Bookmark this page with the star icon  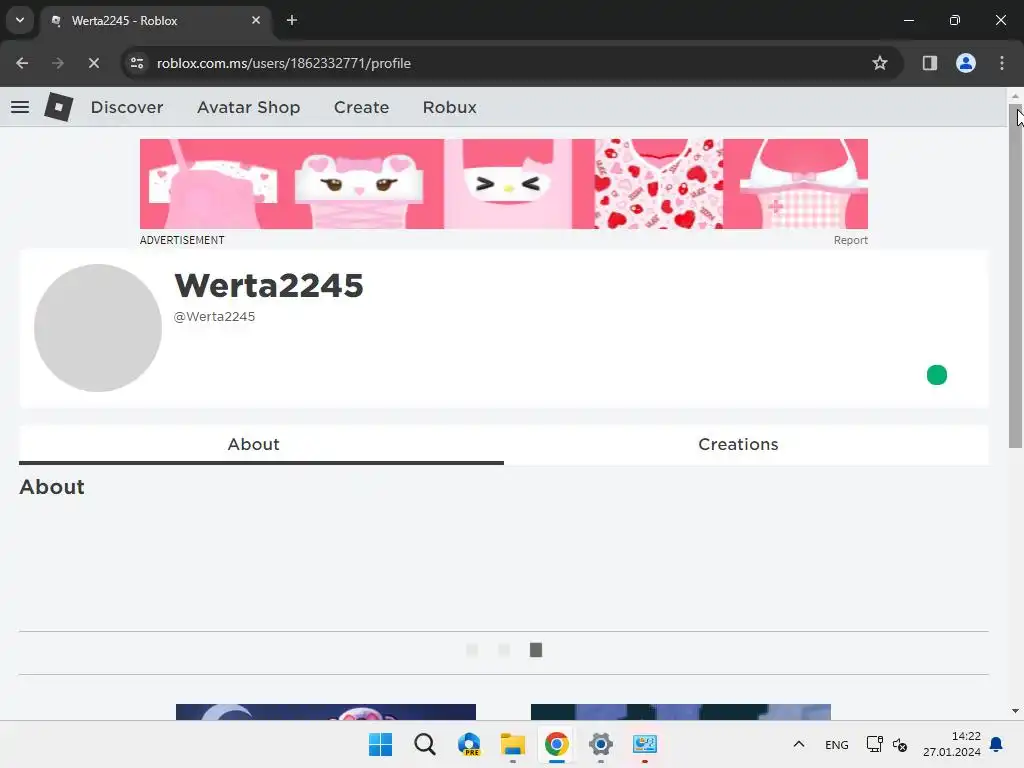880,63
